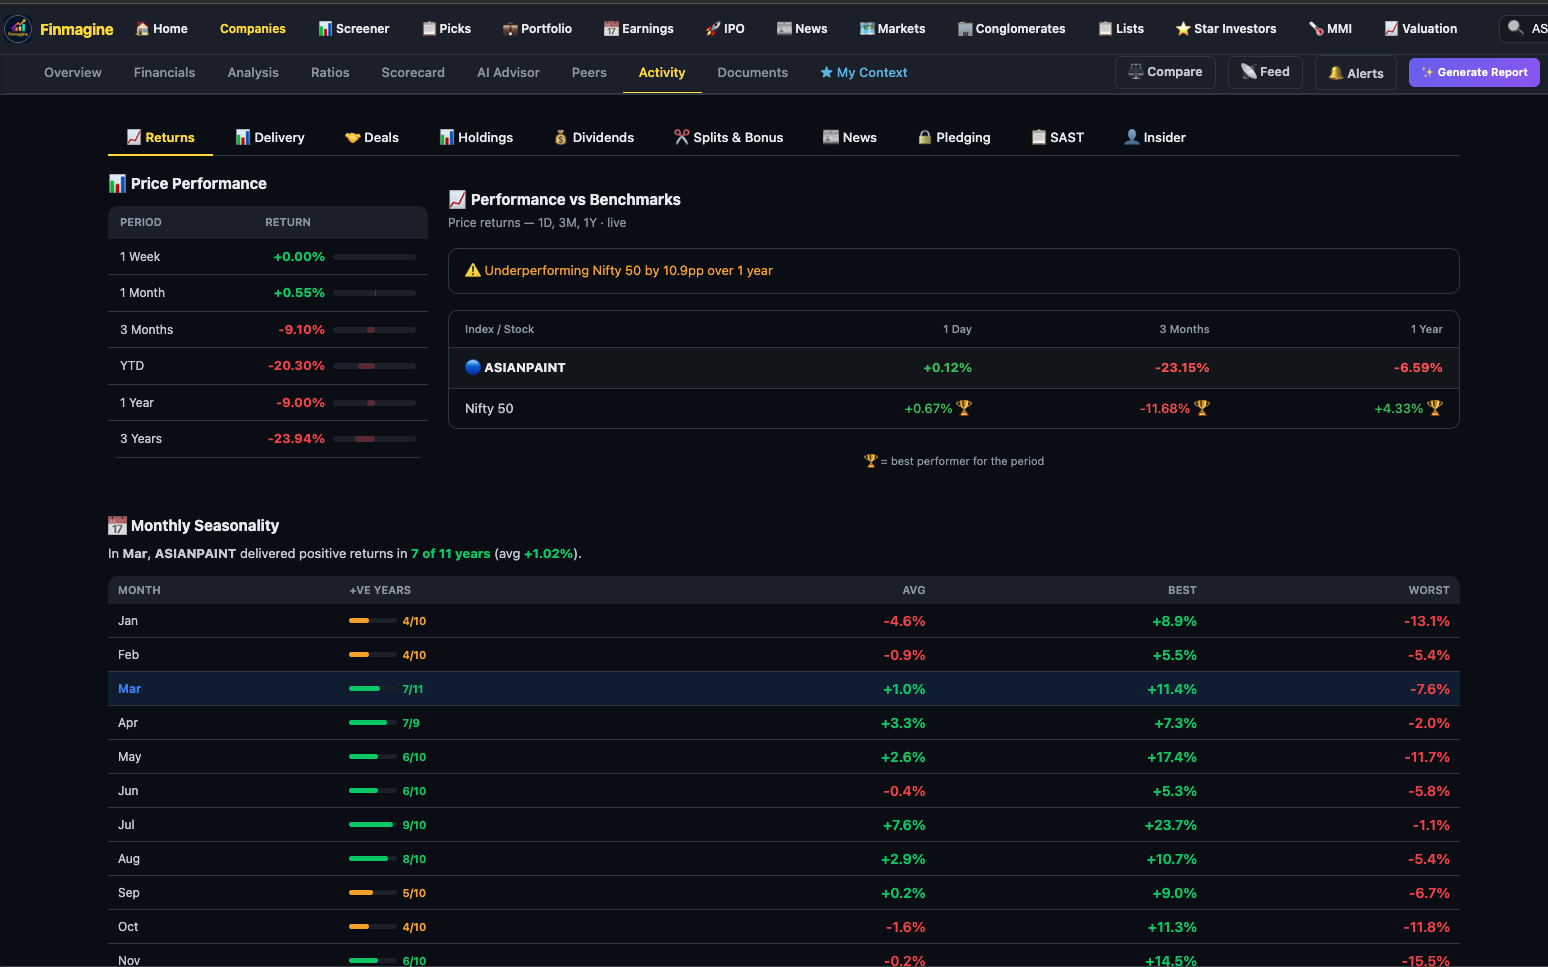Open the Compare panel
This screenshot has height=967, width=1548.
click(1165, 71)
